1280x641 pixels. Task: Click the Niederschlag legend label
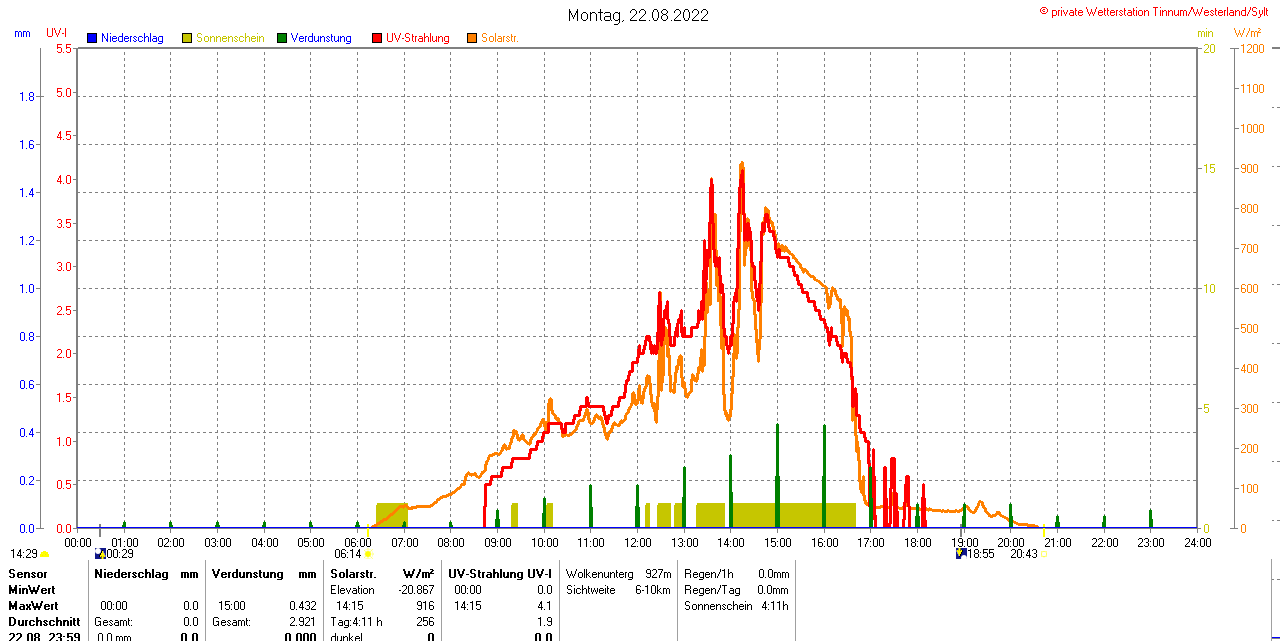click(133, 38)
